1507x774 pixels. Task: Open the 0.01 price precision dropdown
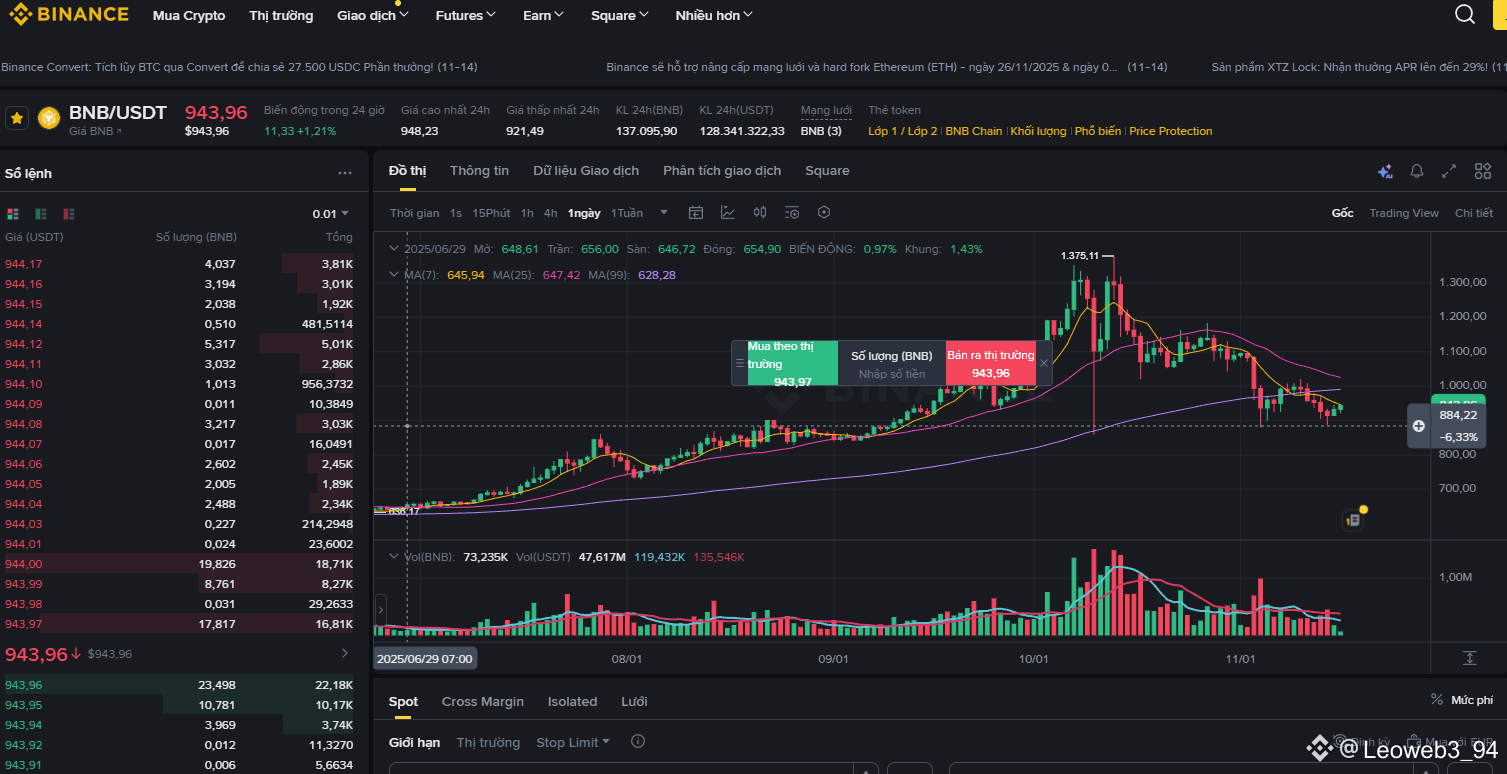tap(331, 213)
